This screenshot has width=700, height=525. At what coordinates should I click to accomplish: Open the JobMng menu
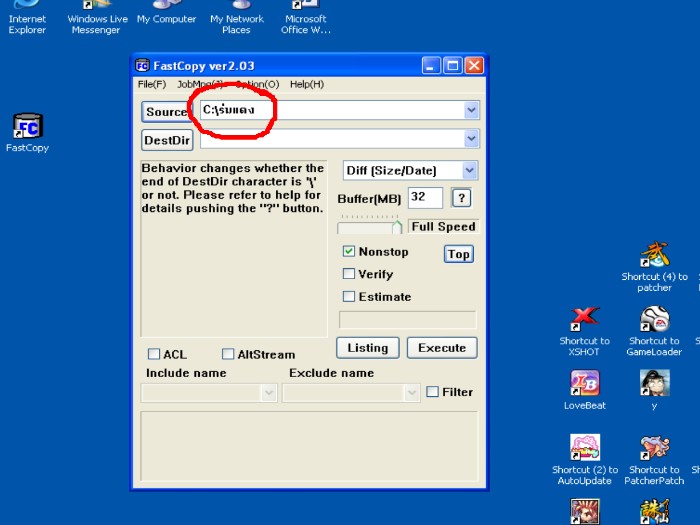[200, 84]
